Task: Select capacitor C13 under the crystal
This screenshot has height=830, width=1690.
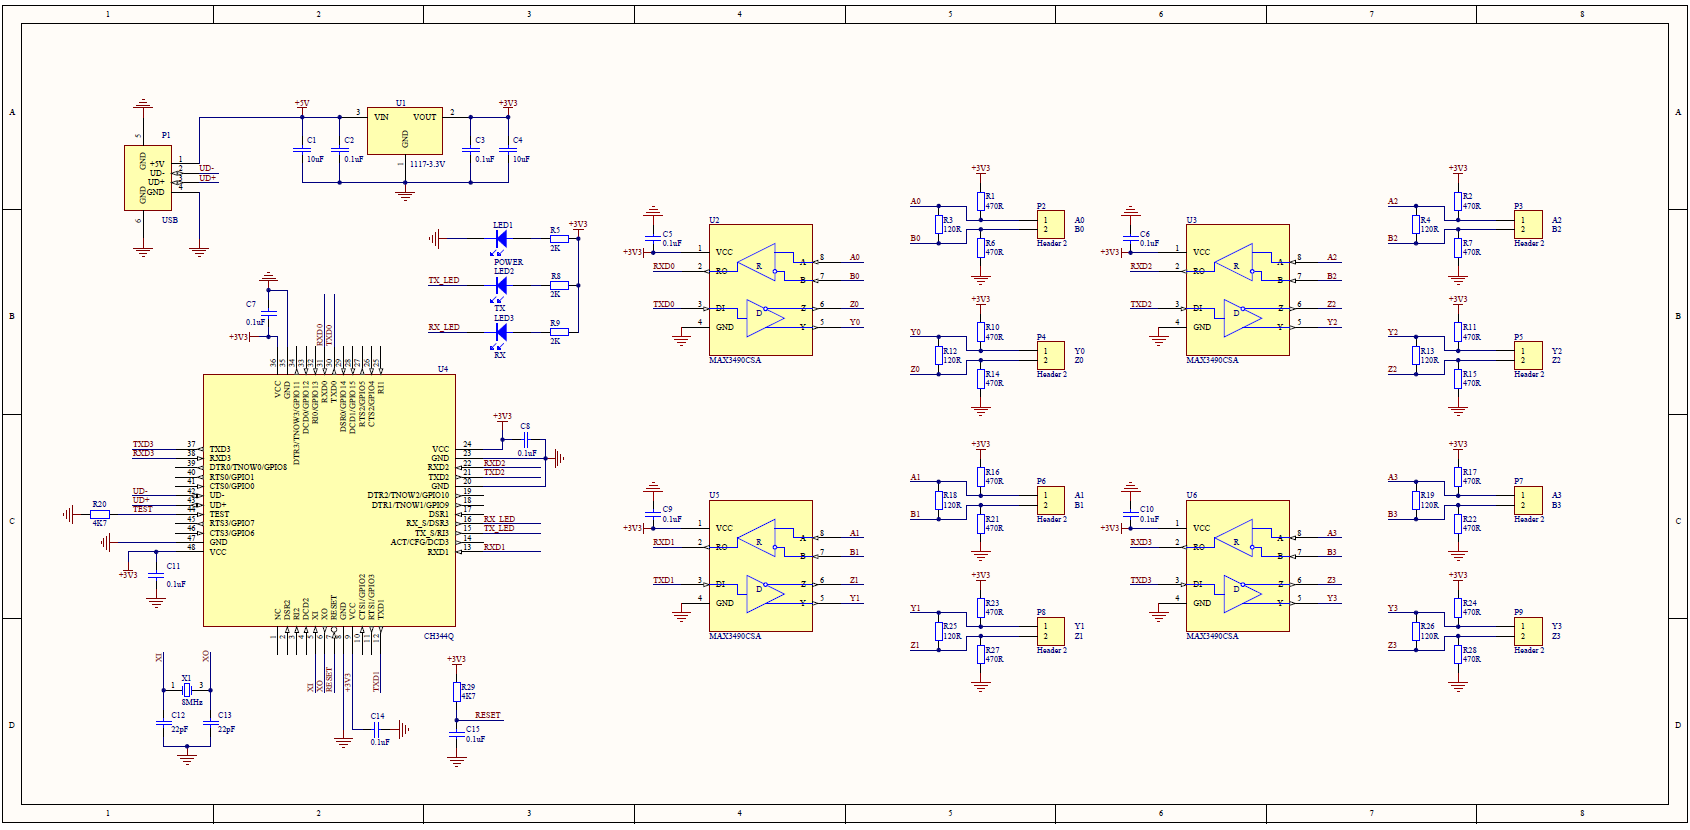Action: 210,722
